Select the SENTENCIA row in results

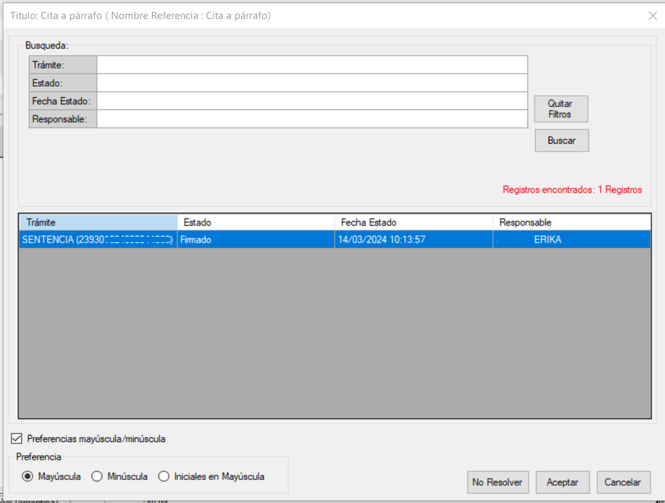[x=97, y=240]
